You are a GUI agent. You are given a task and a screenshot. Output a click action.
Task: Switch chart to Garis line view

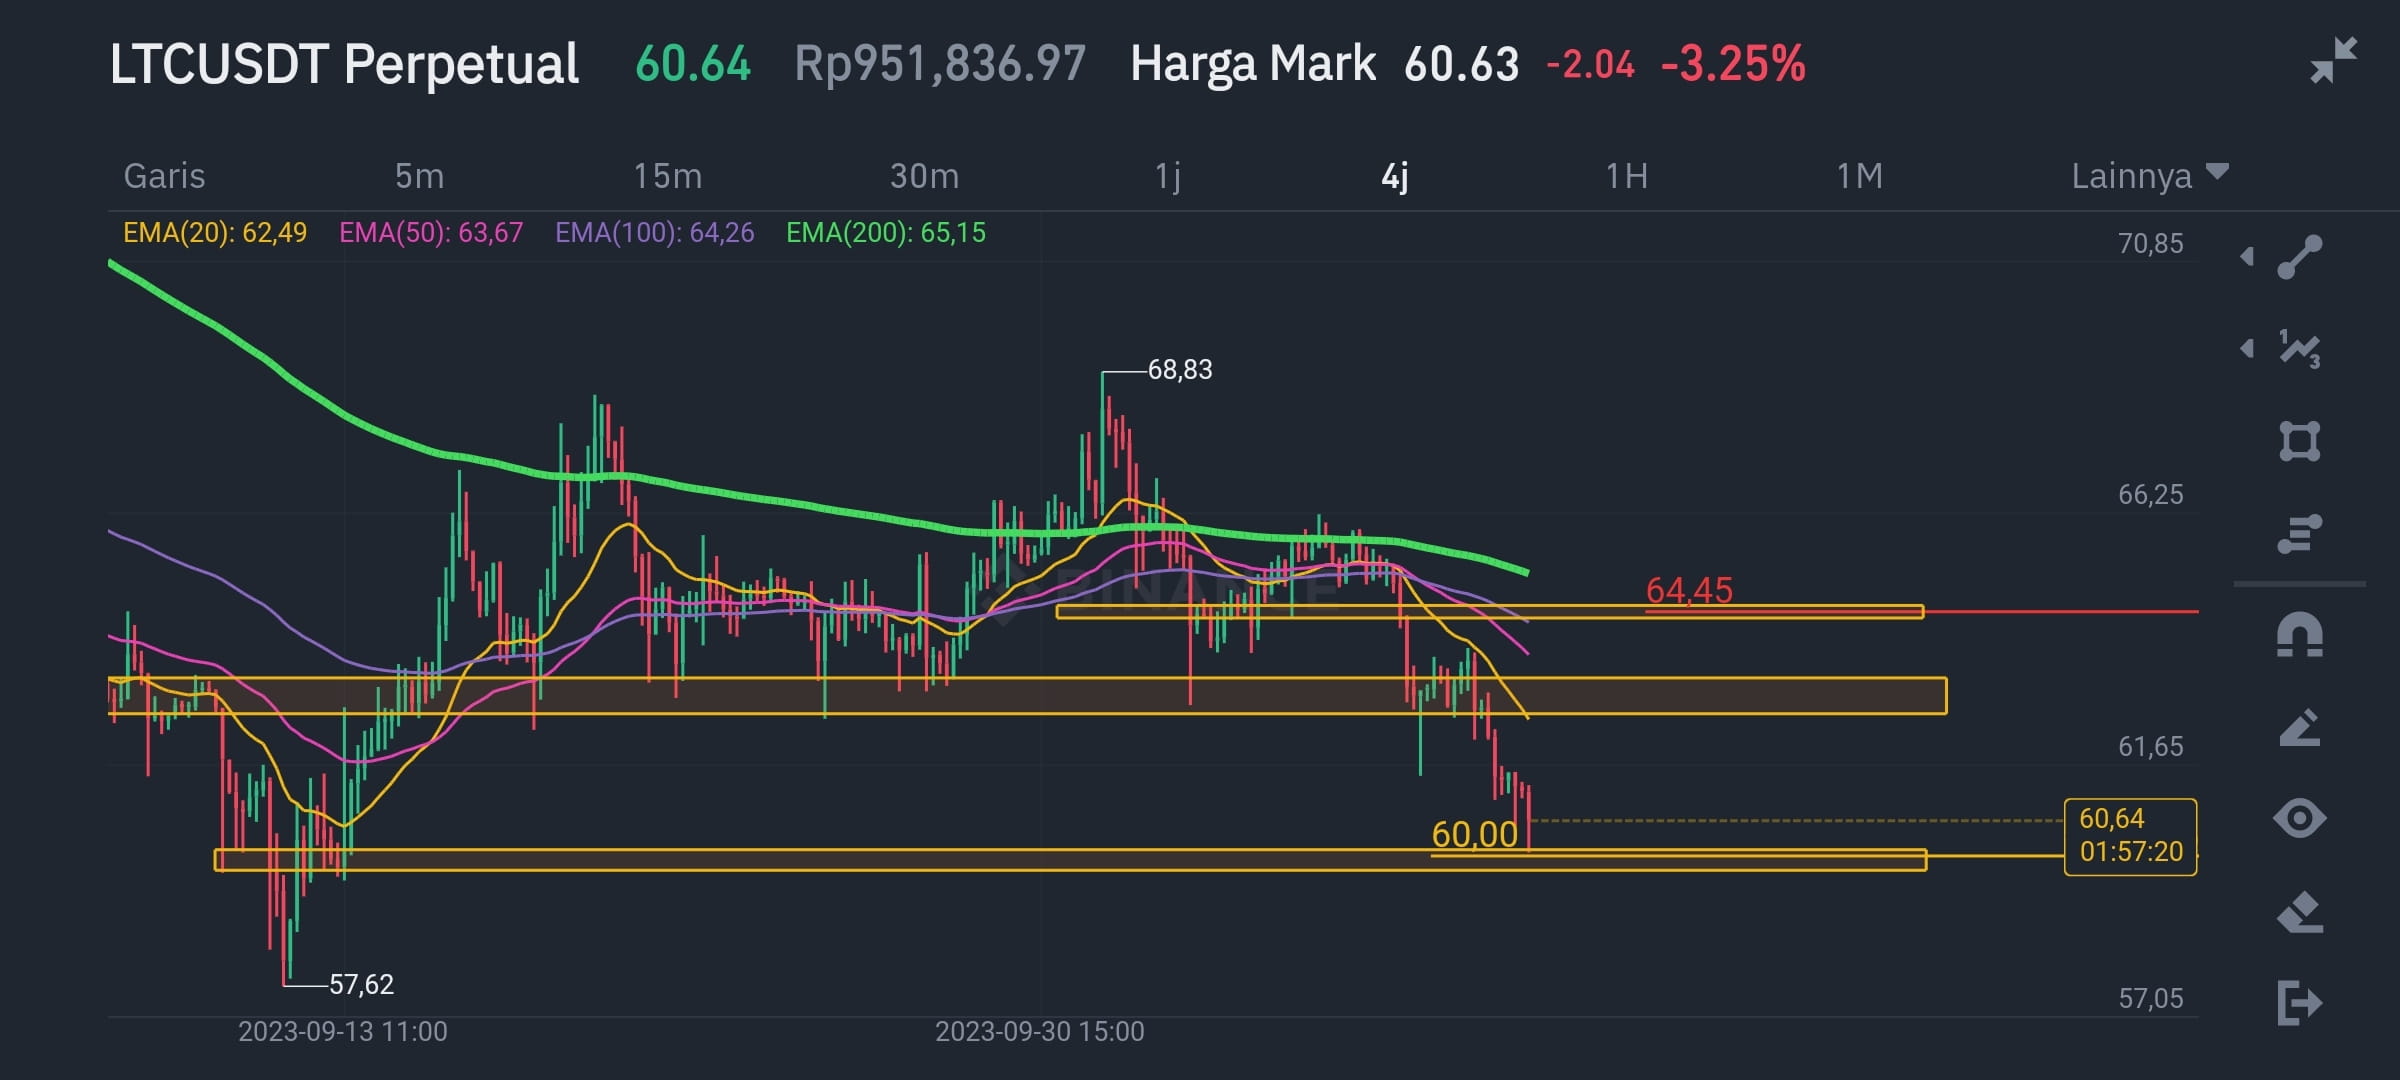click(164, 176)
